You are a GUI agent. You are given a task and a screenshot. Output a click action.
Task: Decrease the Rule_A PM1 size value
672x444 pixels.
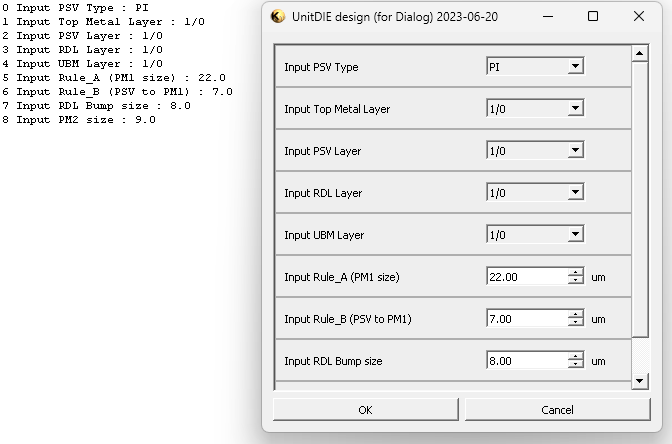click(575, 281)
